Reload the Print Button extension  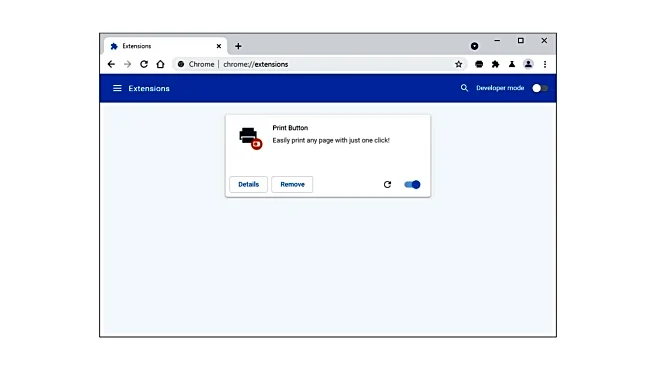point(387,184)
